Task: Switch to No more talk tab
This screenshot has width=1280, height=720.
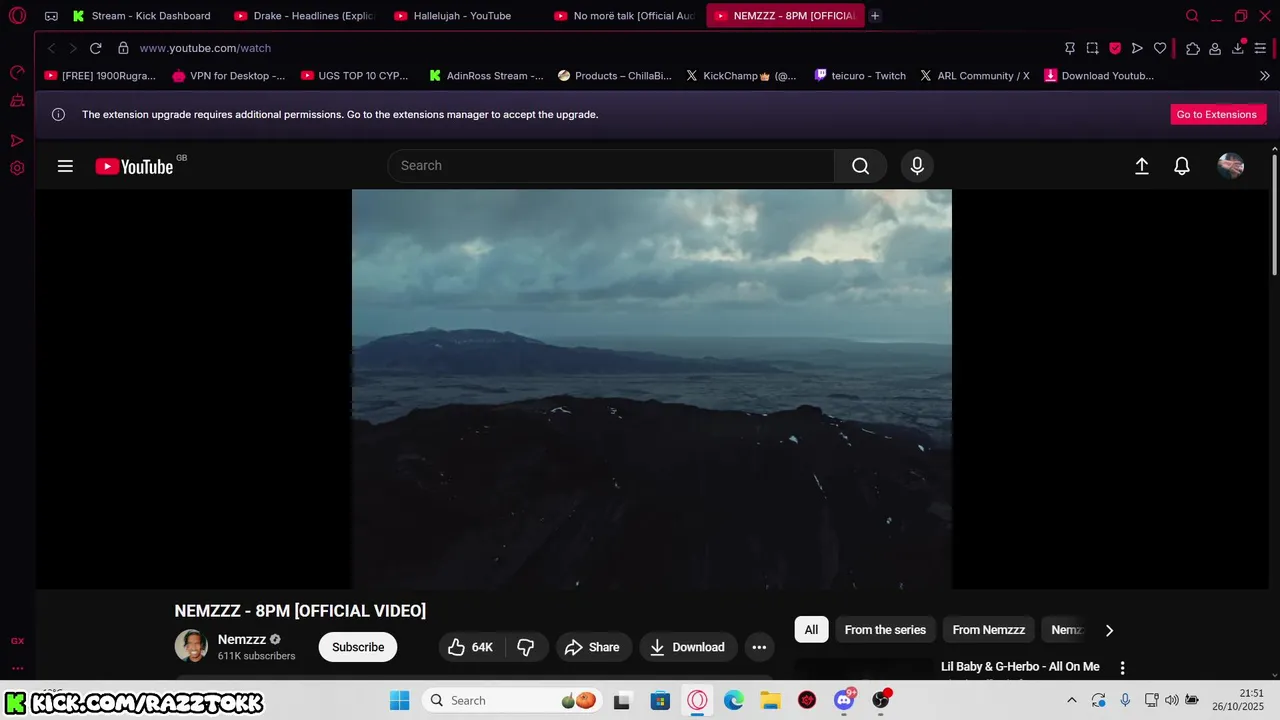Action: tap(624, 16)
